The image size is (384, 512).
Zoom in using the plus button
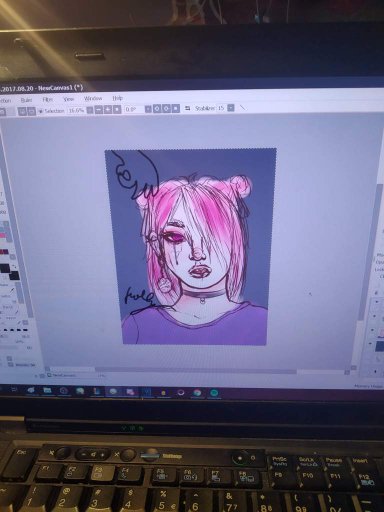tap(108, 110)
